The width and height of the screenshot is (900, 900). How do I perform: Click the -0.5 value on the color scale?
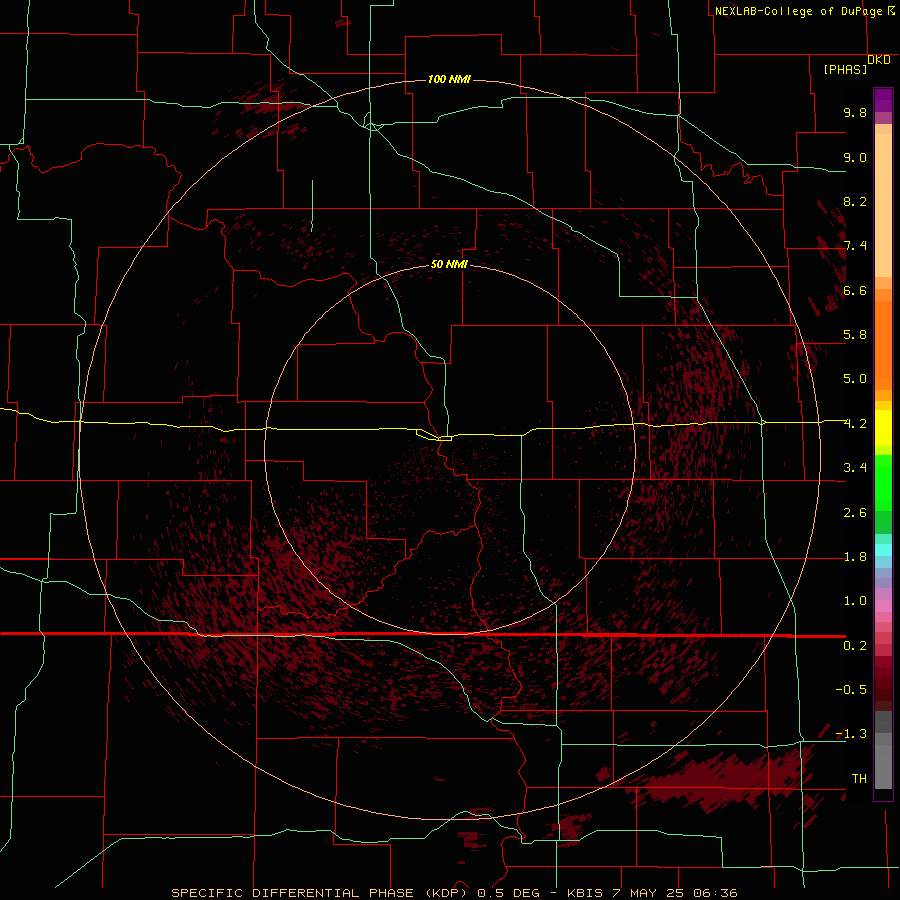pyautogui.click(x=851, y=690)
